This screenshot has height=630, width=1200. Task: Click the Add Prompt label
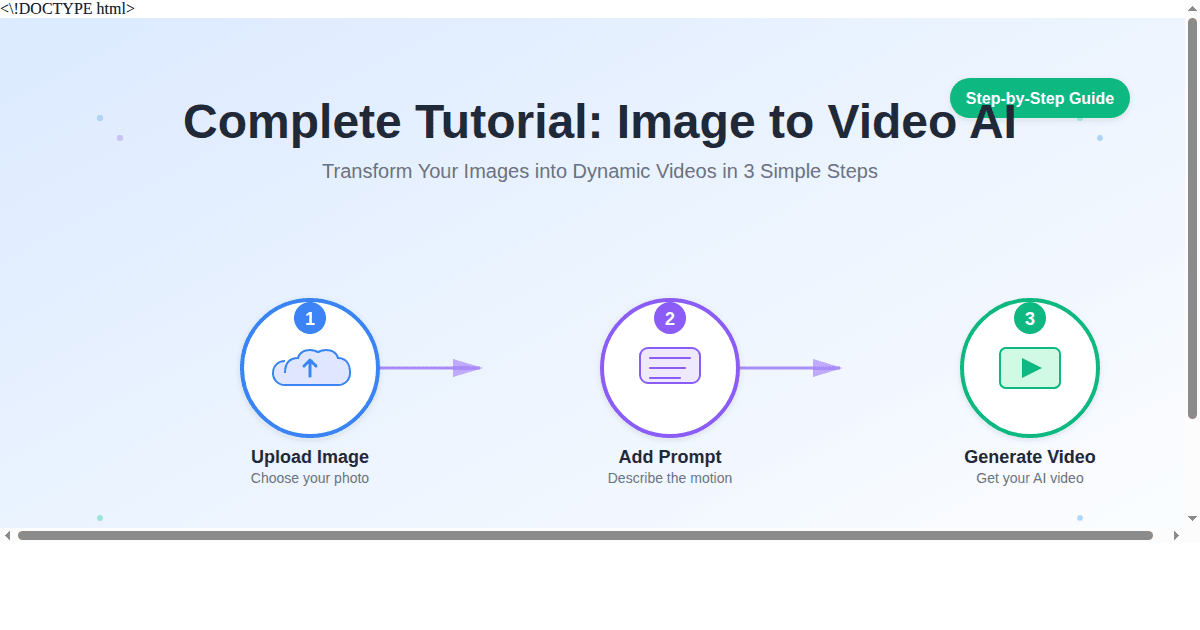tap(670, 457)
